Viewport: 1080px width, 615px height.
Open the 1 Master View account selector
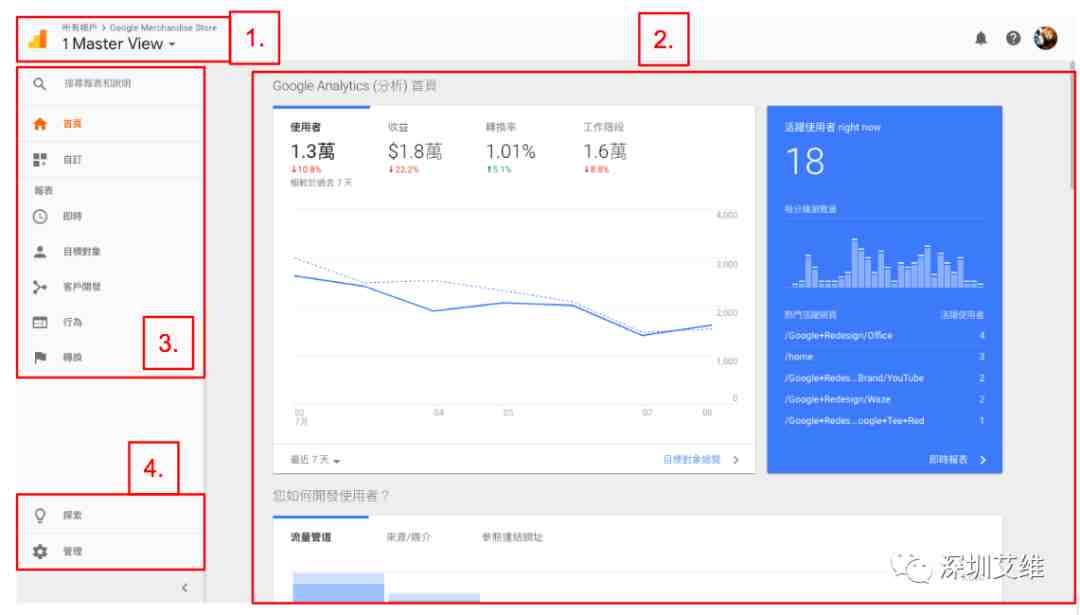pyautogui.click(x=118, y=44)
